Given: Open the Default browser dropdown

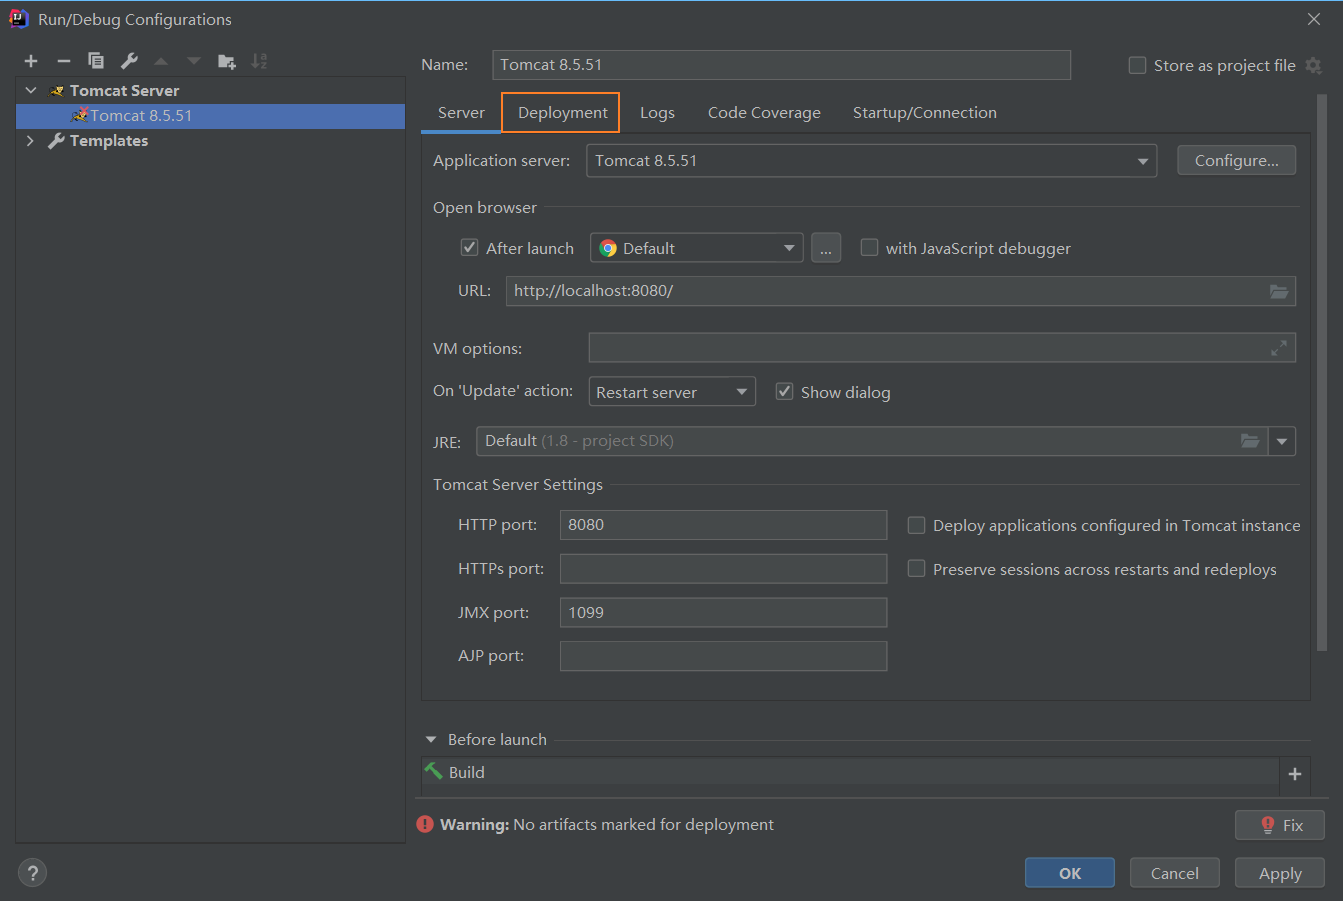Looking at the screenshot, I should tap(697, 248).
